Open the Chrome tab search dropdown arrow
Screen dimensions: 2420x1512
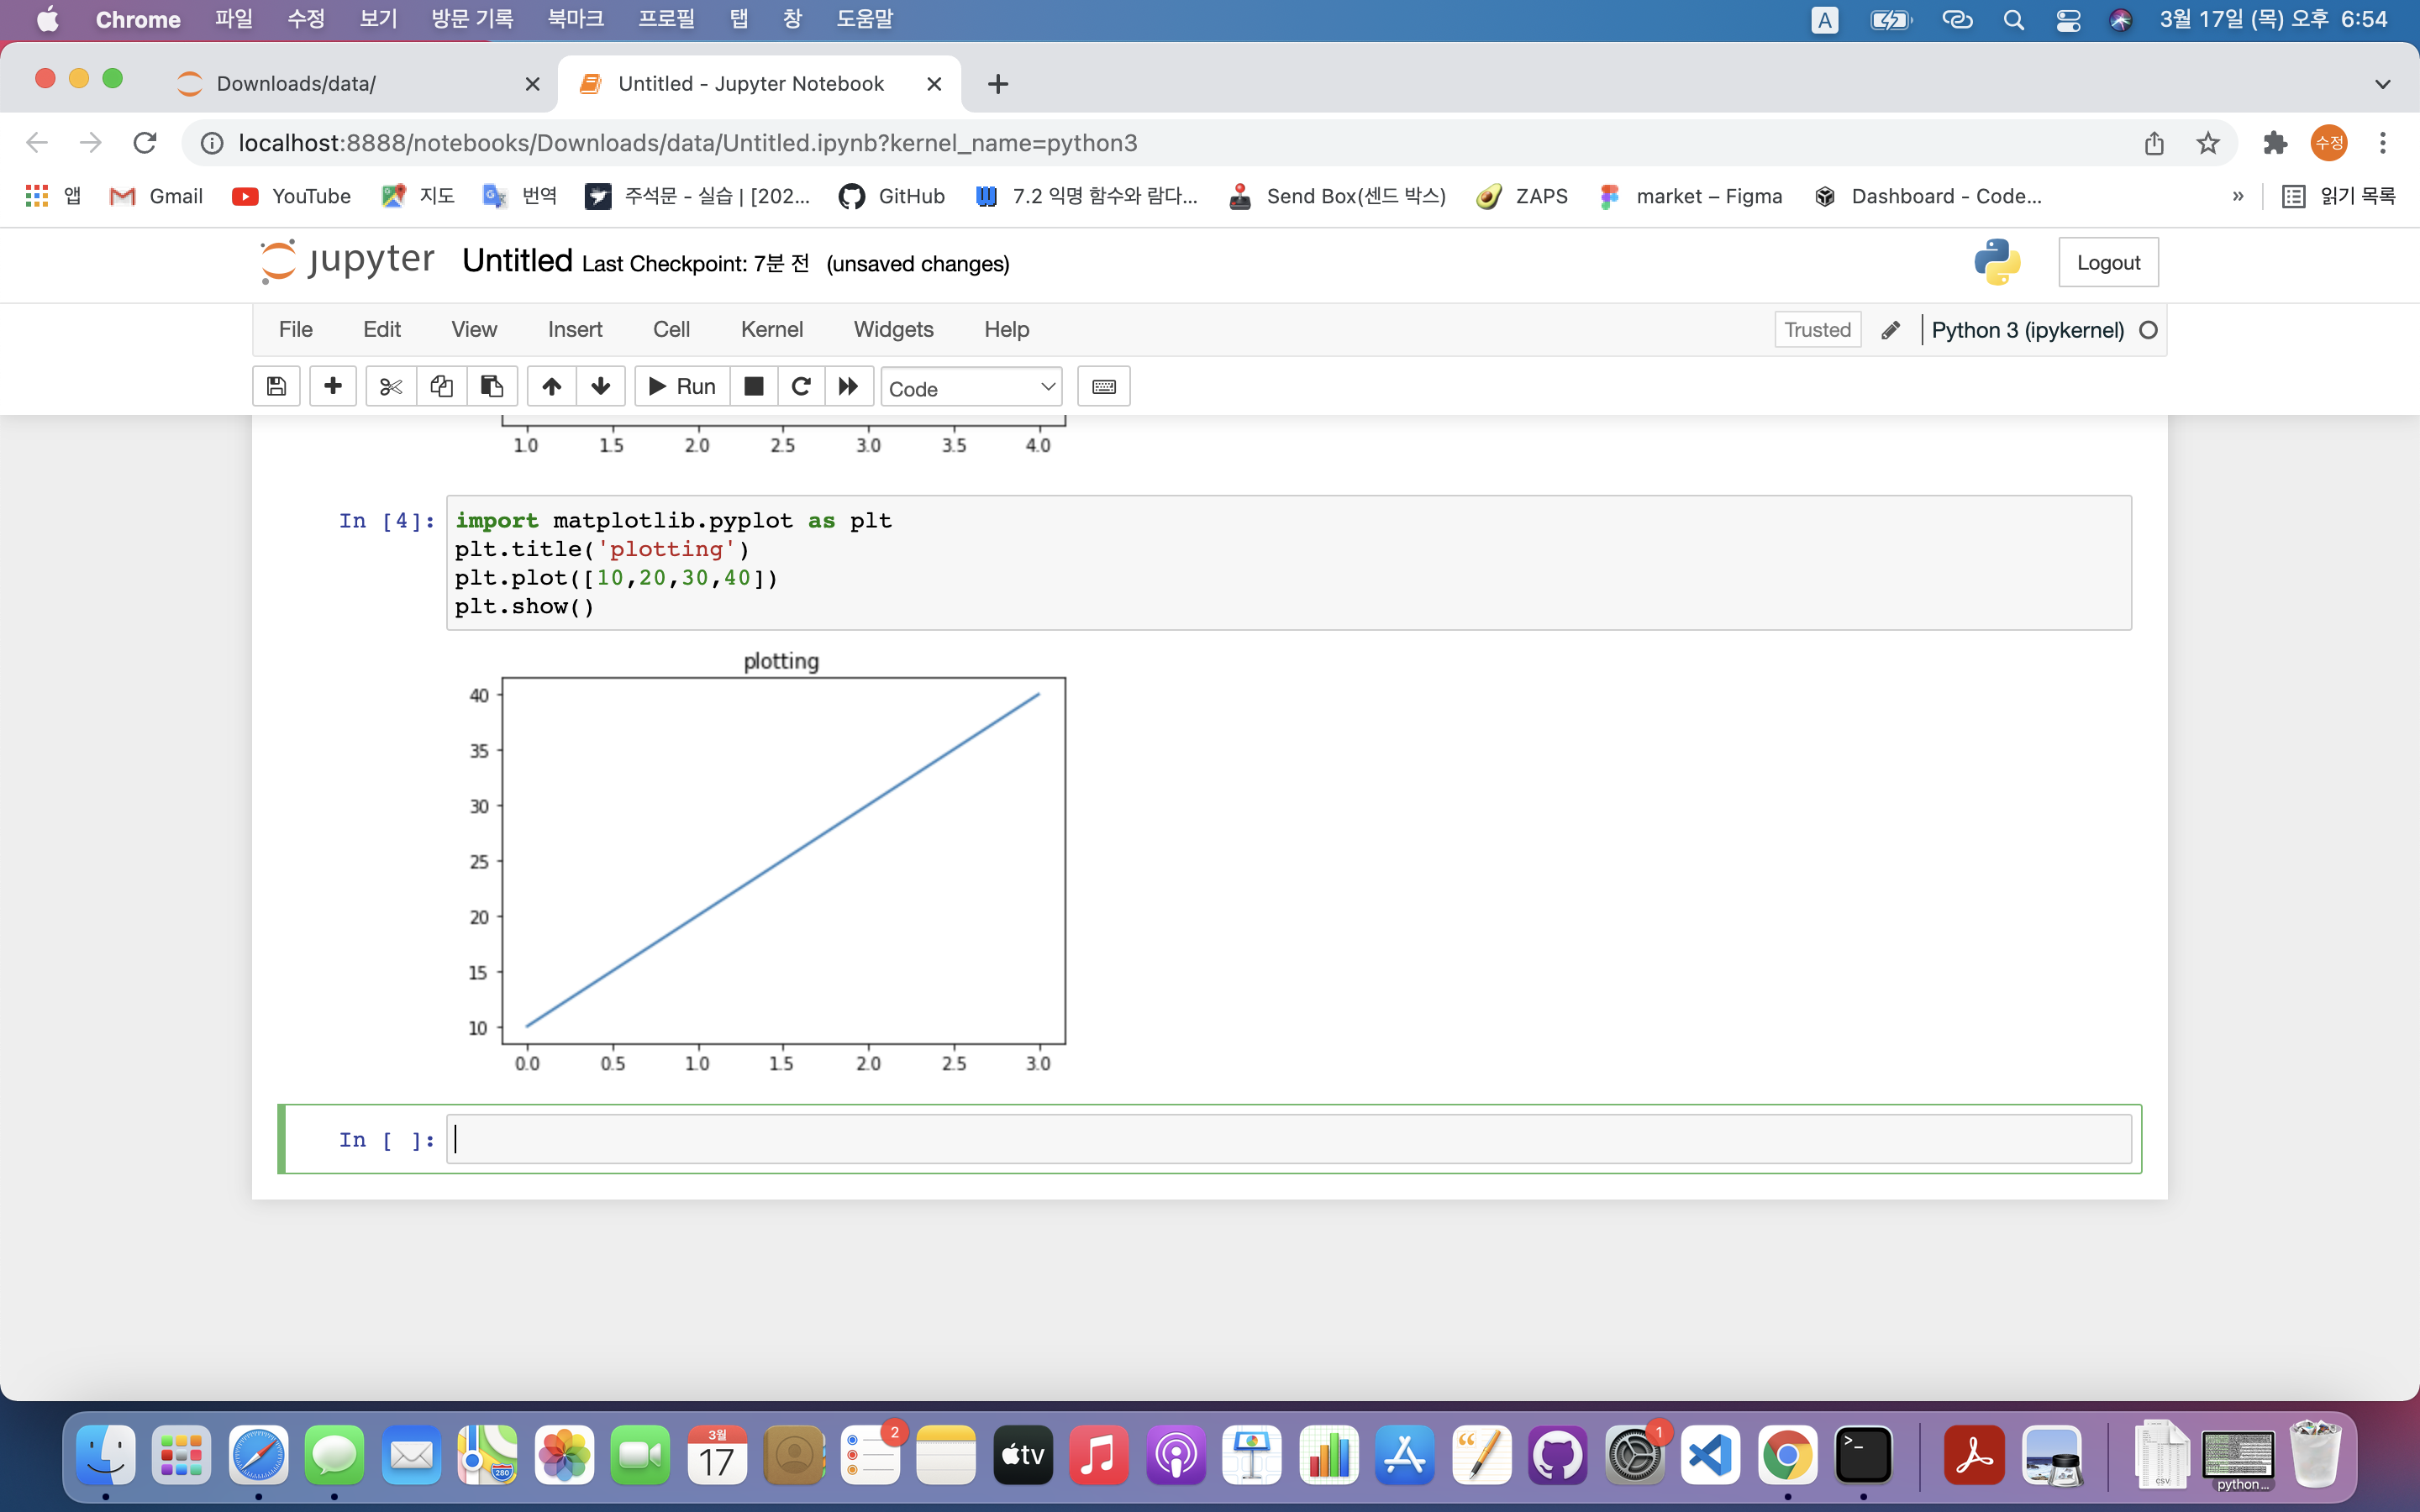coord(2382,84)
